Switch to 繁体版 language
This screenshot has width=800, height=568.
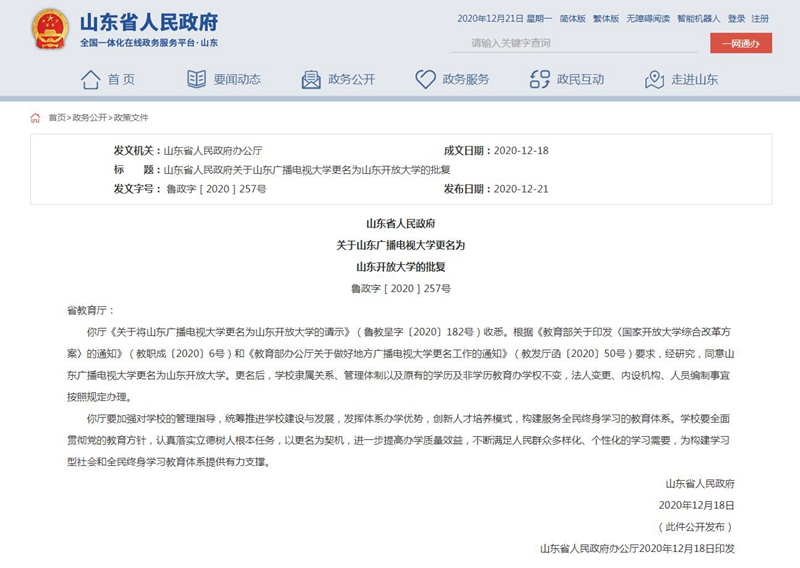(607, 19)
